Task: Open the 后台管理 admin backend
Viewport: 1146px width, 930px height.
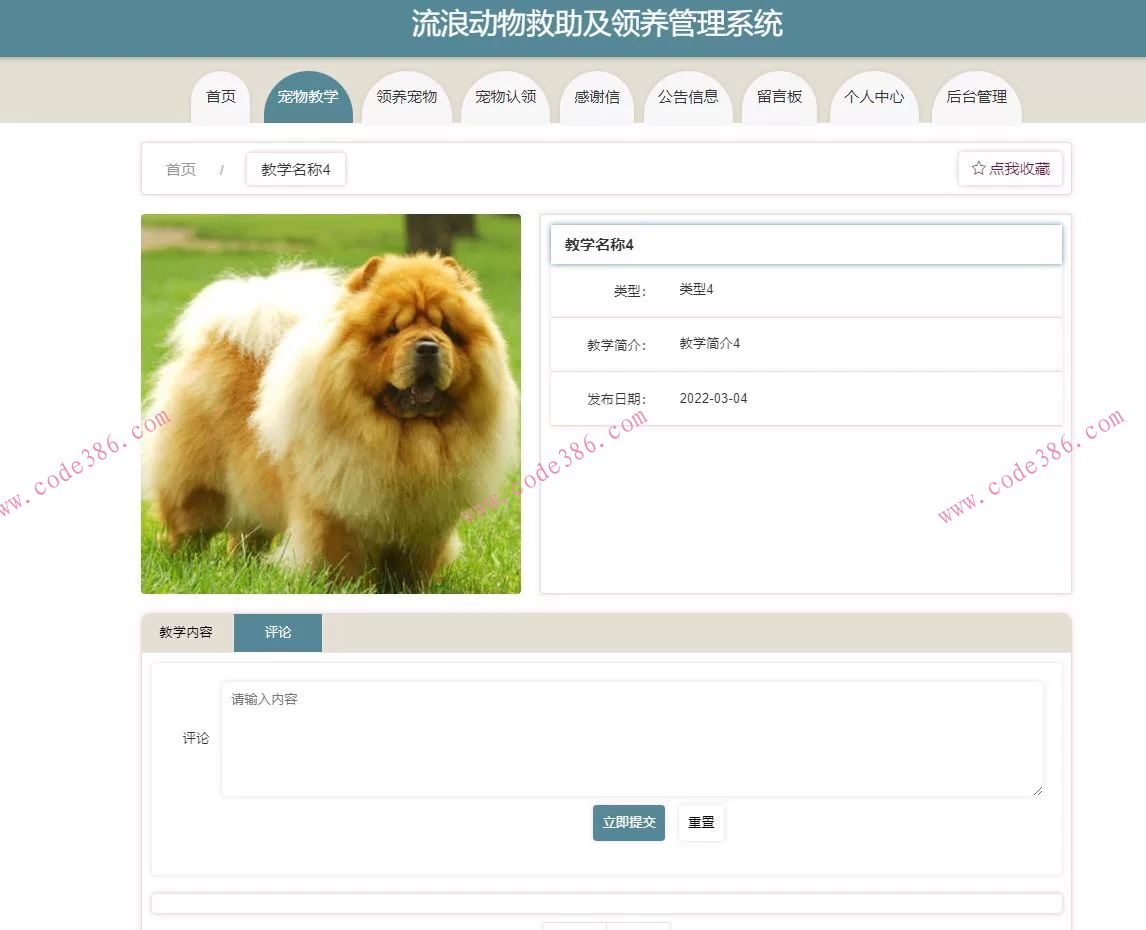Action: pyautogui.click(x=976, y=97)
